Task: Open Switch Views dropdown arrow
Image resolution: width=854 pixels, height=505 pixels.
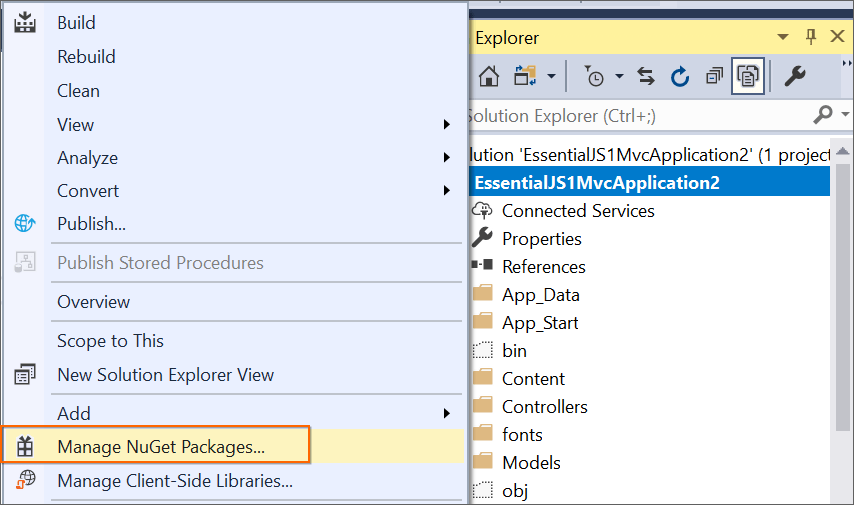Action: [x=552, y=76]
